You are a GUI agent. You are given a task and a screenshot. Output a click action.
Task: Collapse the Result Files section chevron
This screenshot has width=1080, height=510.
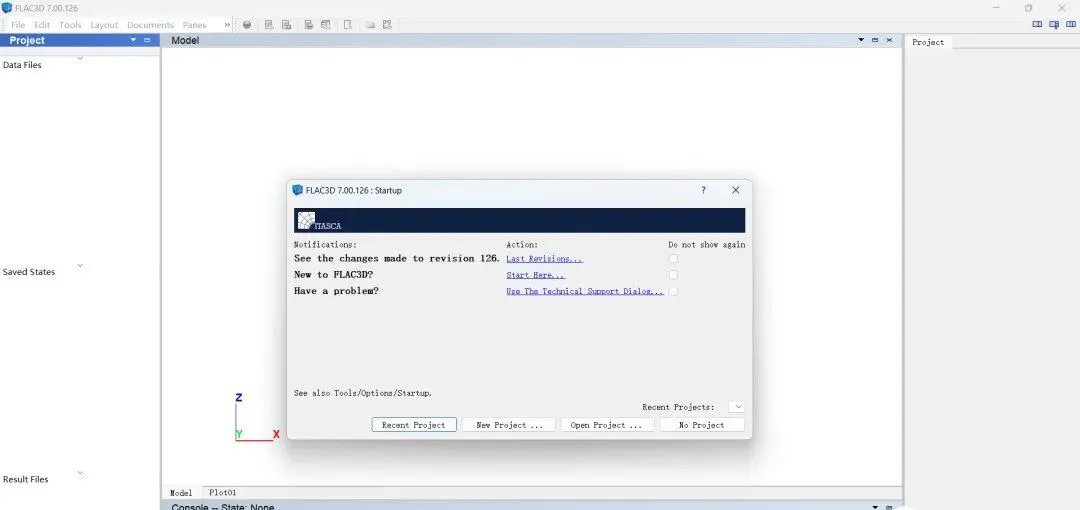(80, 472)
